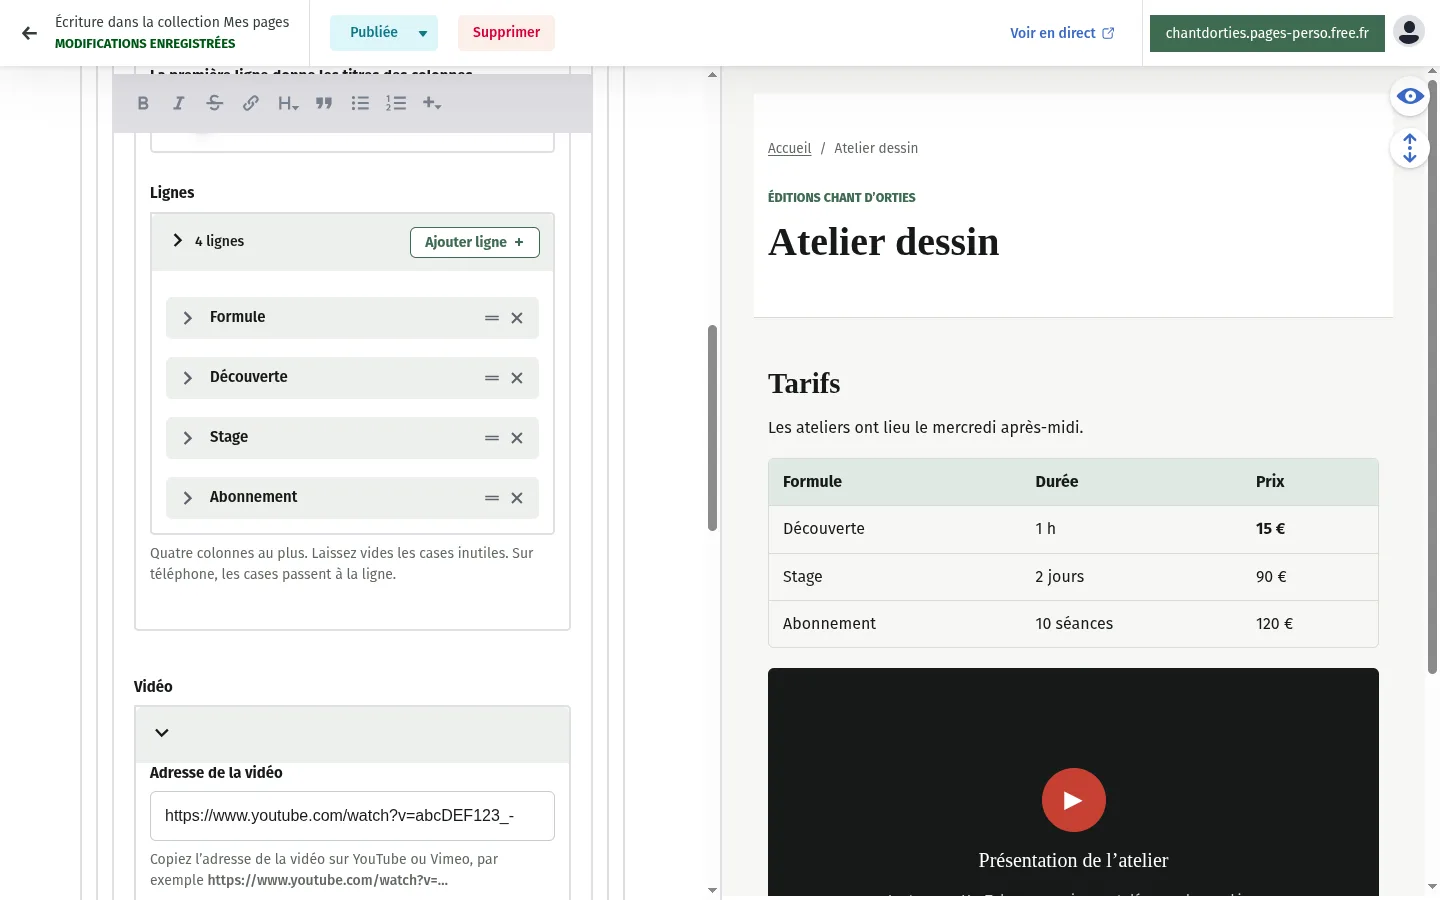The image size is (1440, 900).
Task: Toggle bold formatting in editor toolbar
Action: (x=143, y=103)
